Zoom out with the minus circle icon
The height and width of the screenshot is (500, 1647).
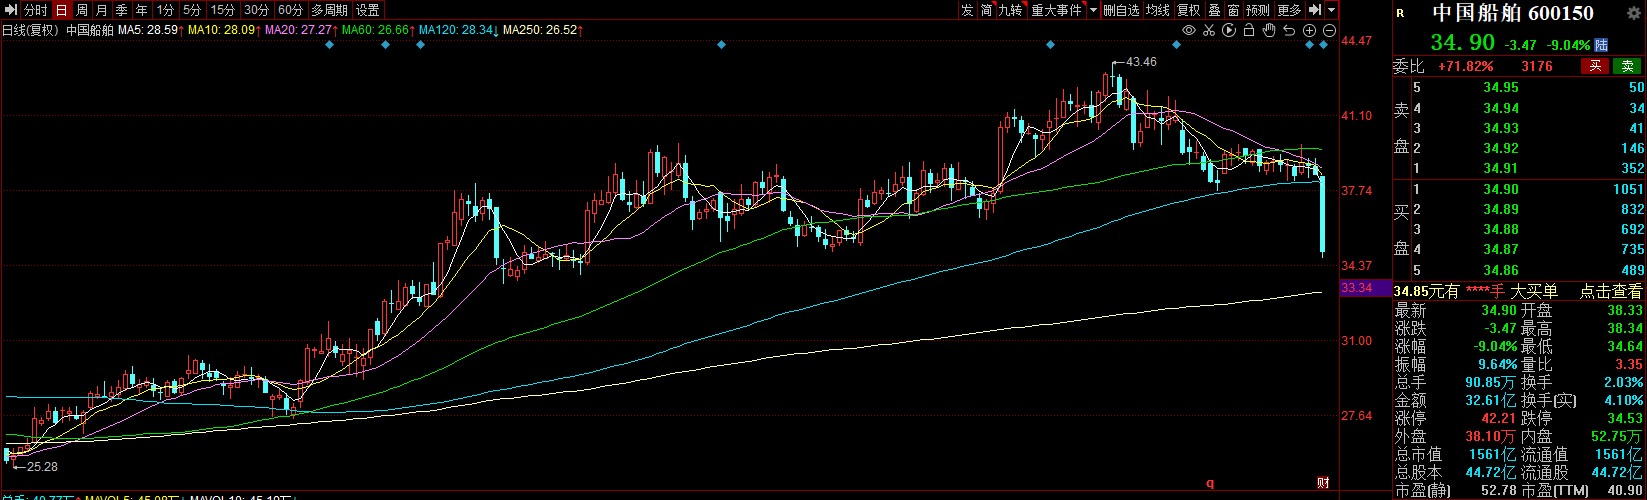pos(1328,30)
